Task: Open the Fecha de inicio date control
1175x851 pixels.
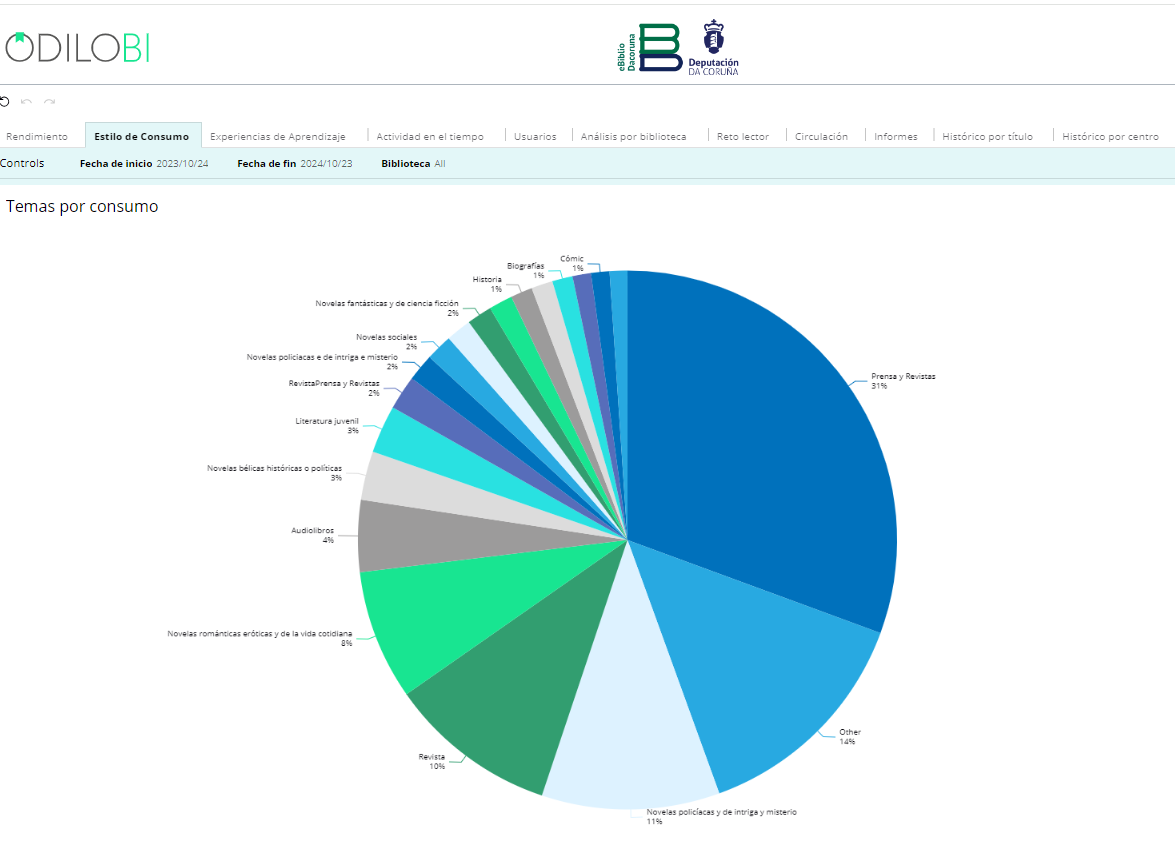Action: (x=144, y=163)
